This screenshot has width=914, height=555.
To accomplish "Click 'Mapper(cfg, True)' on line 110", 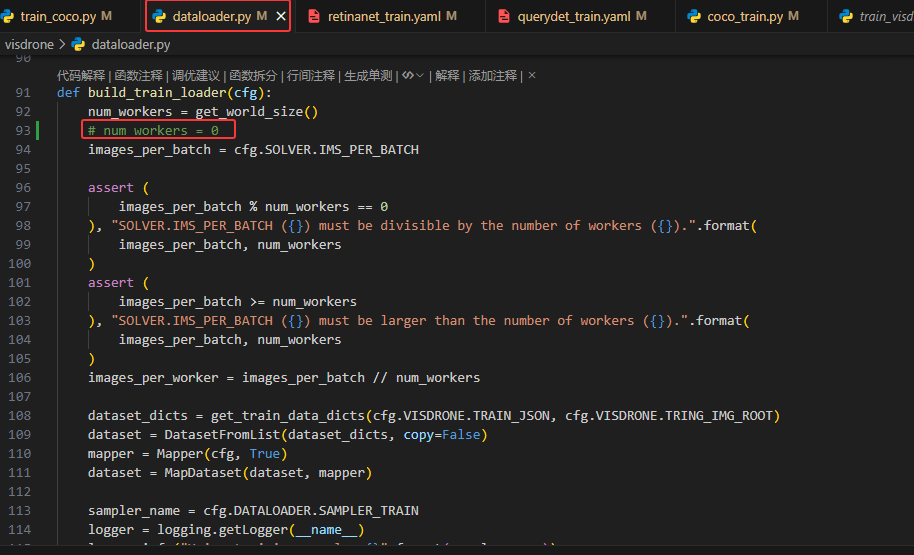I will coord(222,454).
